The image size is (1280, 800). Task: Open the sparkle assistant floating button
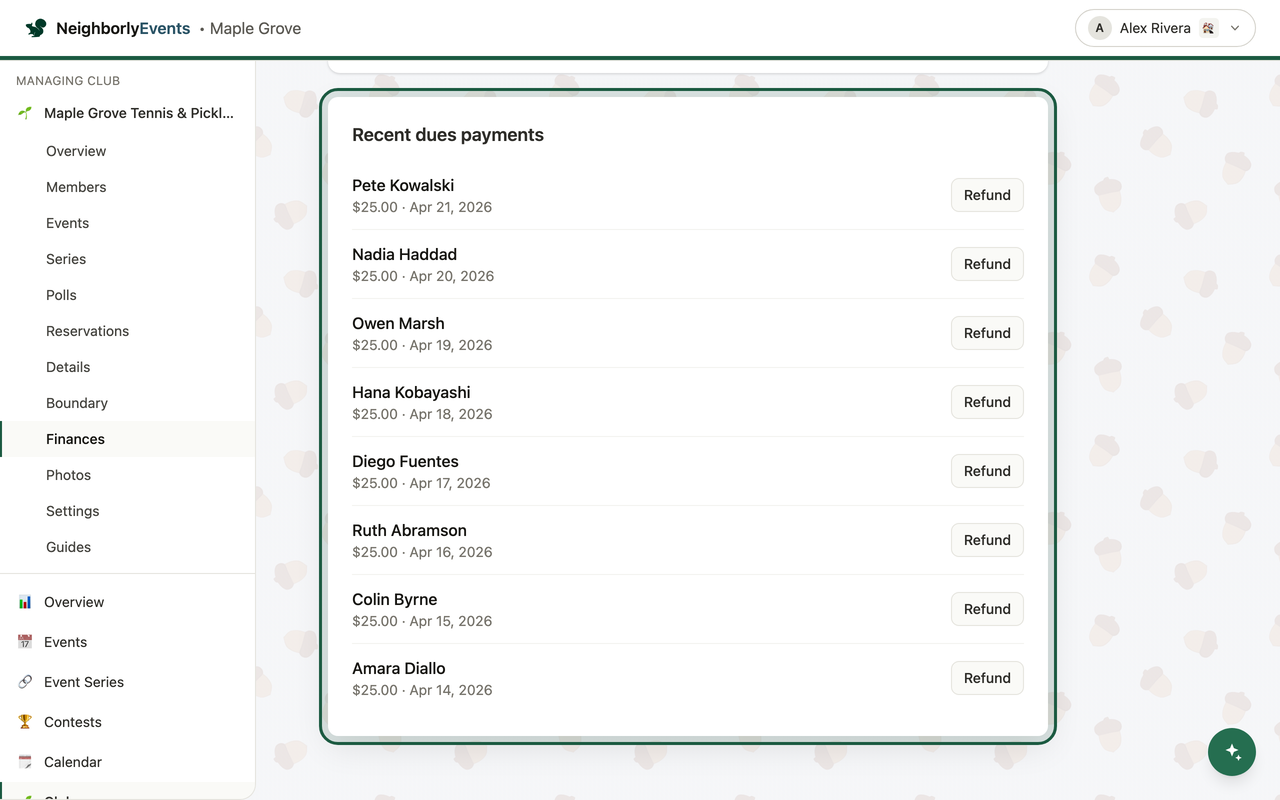click(1232, 752)
